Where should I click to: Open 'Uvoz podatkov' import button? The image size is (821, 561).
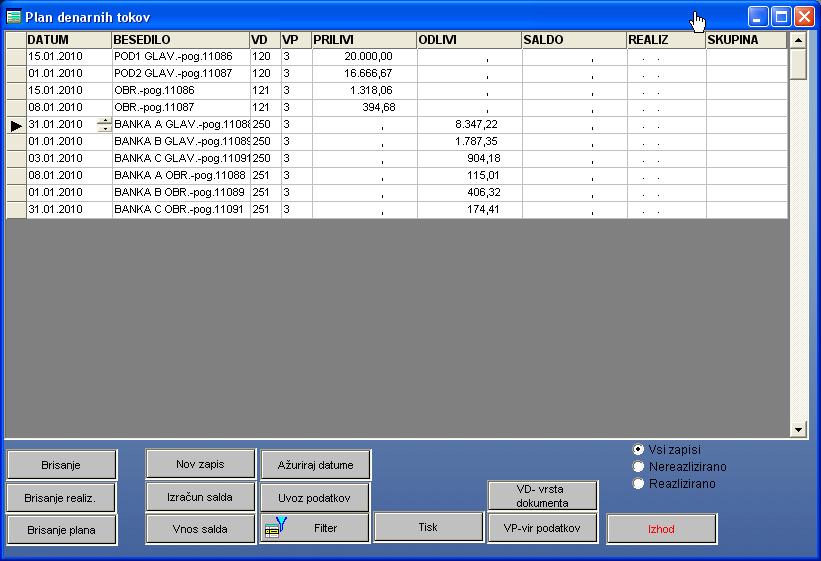pyautogui.click(x=315, y=496)
